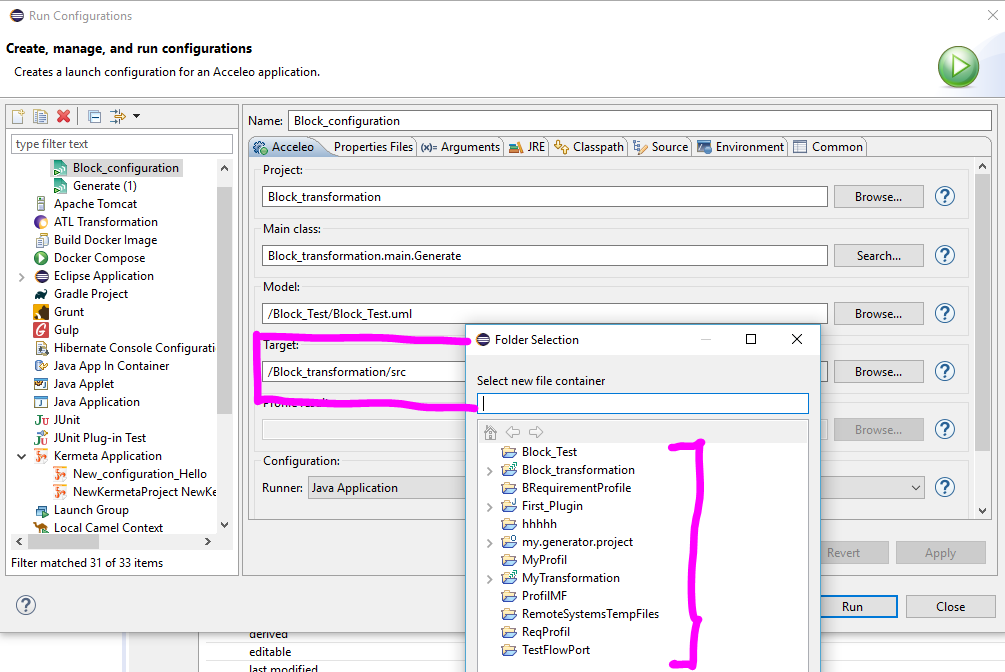Click the Forward arrow in Folder Selection
Screen dimensions: 1005x672
point(536,432)
